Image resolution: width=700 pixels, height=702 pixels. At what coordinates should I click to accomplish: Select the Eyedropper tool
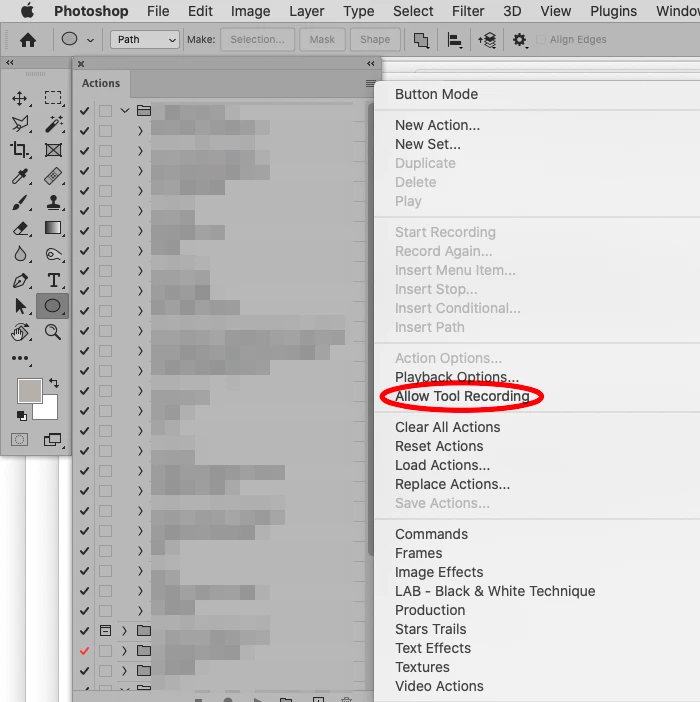tap(20, 176)
